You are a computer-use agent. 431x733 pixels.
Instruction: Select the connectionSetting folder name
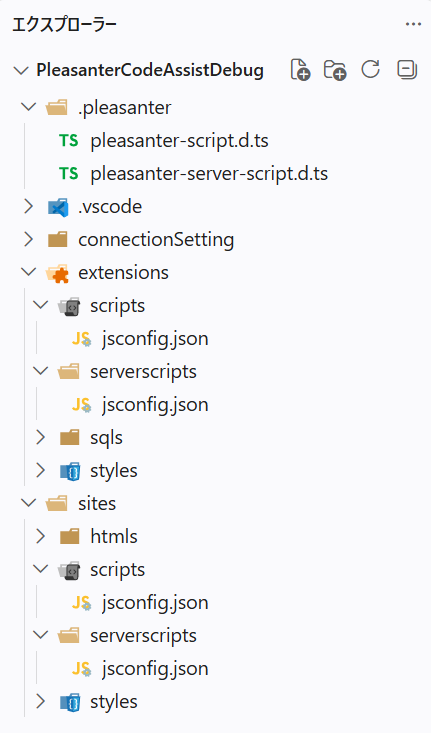[x=156, y=240]
